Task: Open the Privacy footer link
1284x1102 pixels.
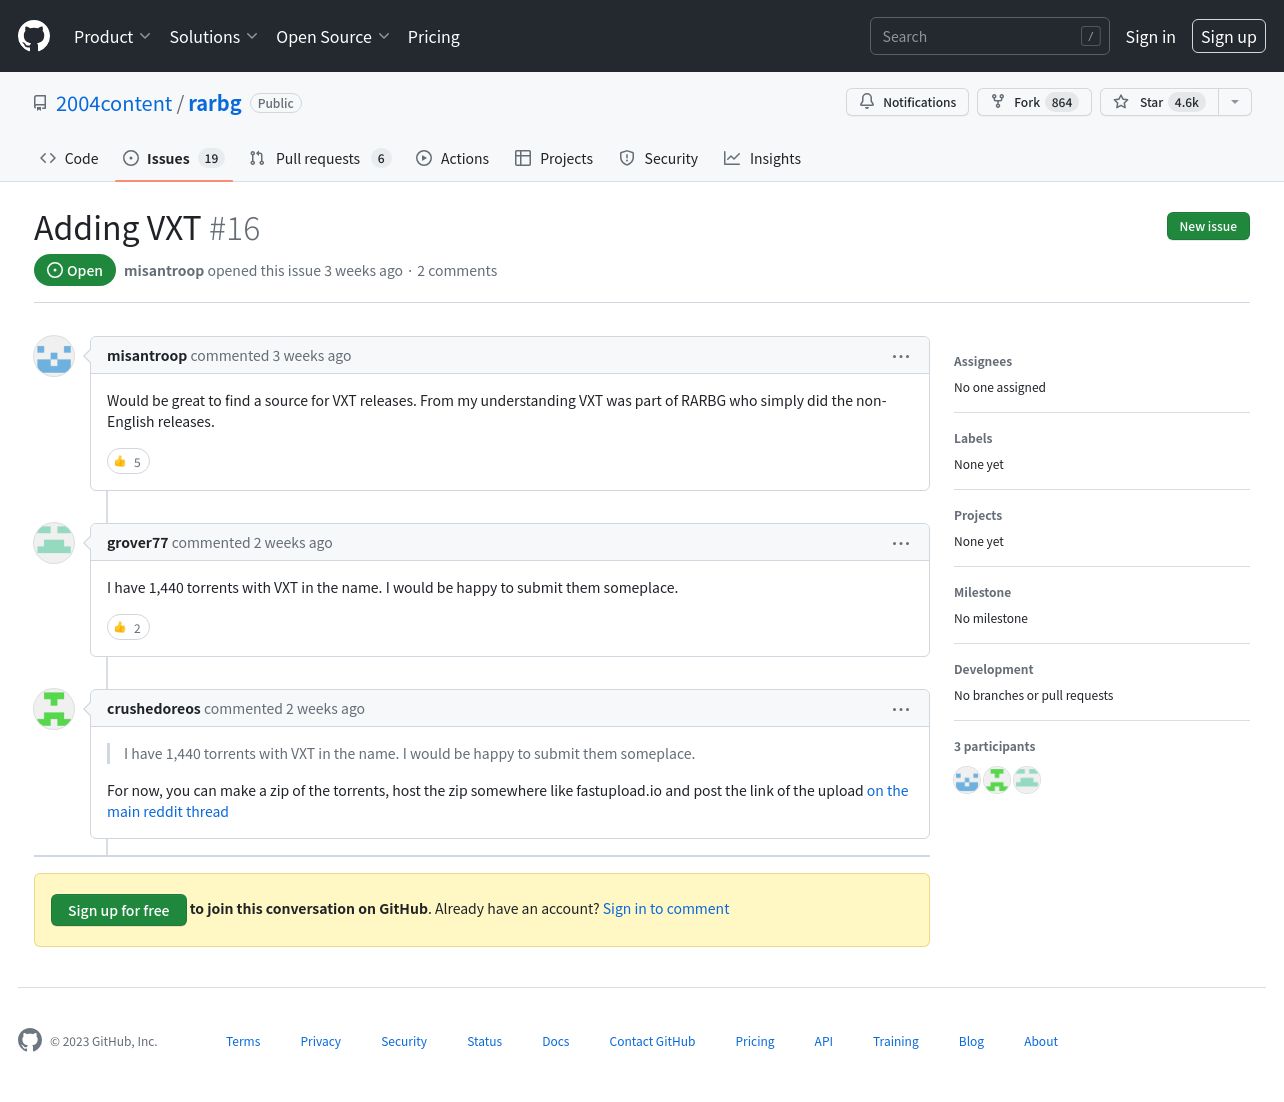Action: (x=321, y=1042)
